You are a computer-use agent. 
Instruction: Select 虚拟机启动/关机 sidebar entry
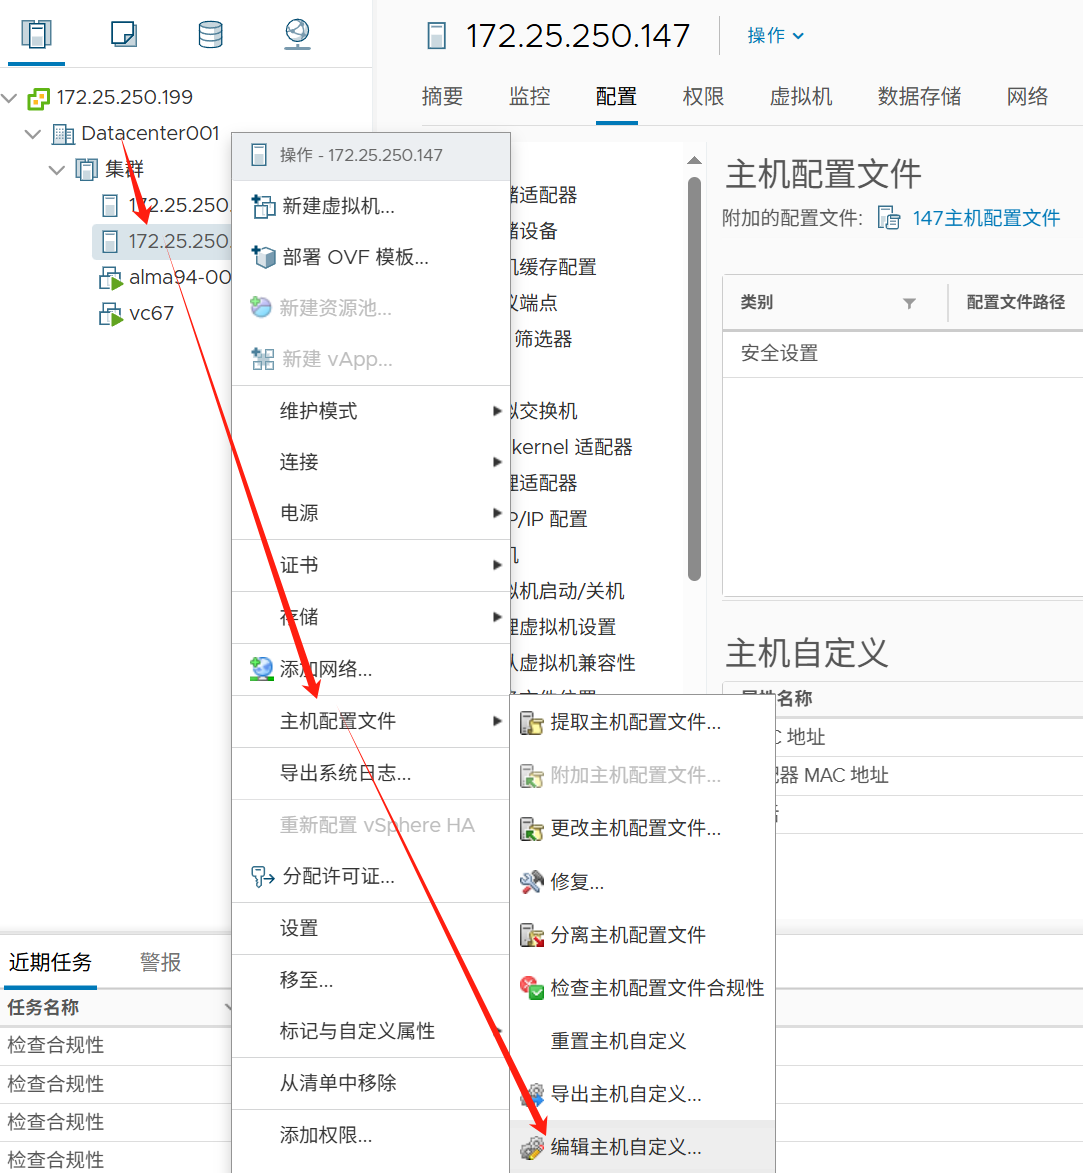pyautogui.click(x=567, y=591)
